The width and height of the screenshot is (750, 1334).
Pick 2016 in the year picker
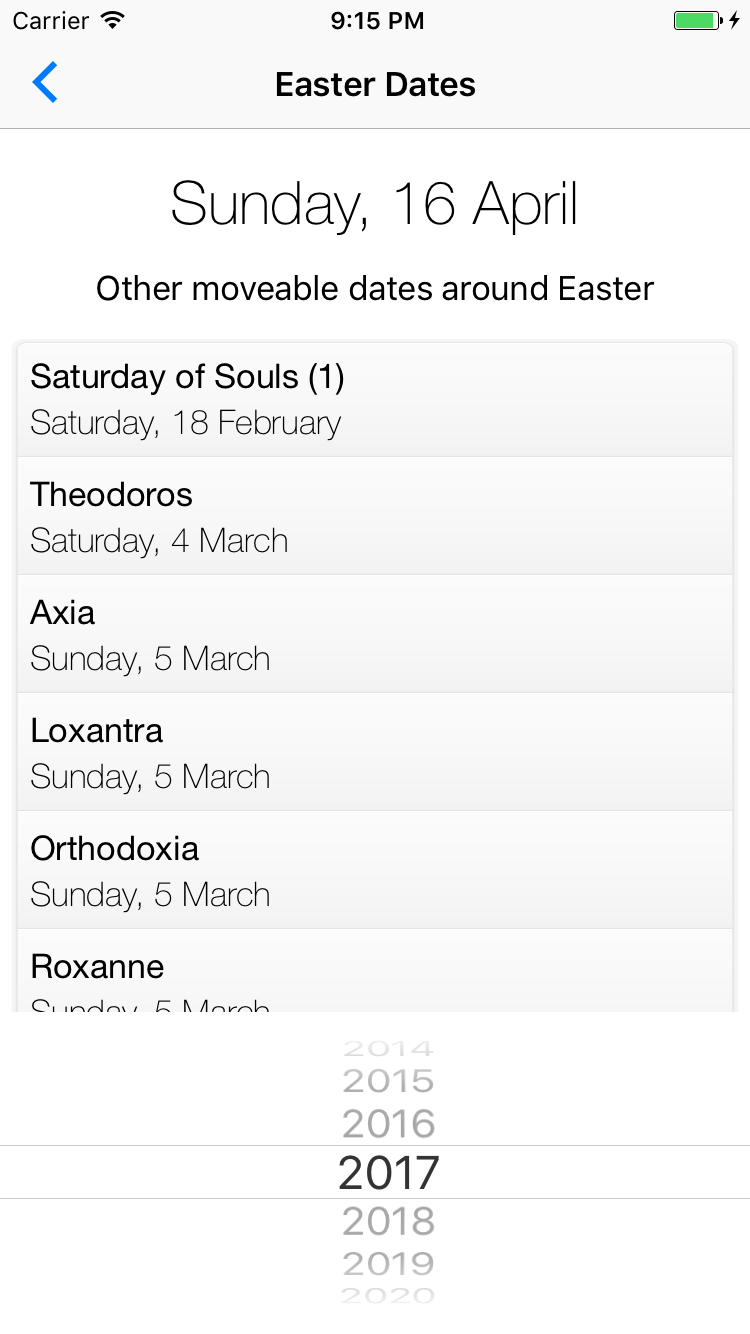click(x=389, y=1124)
